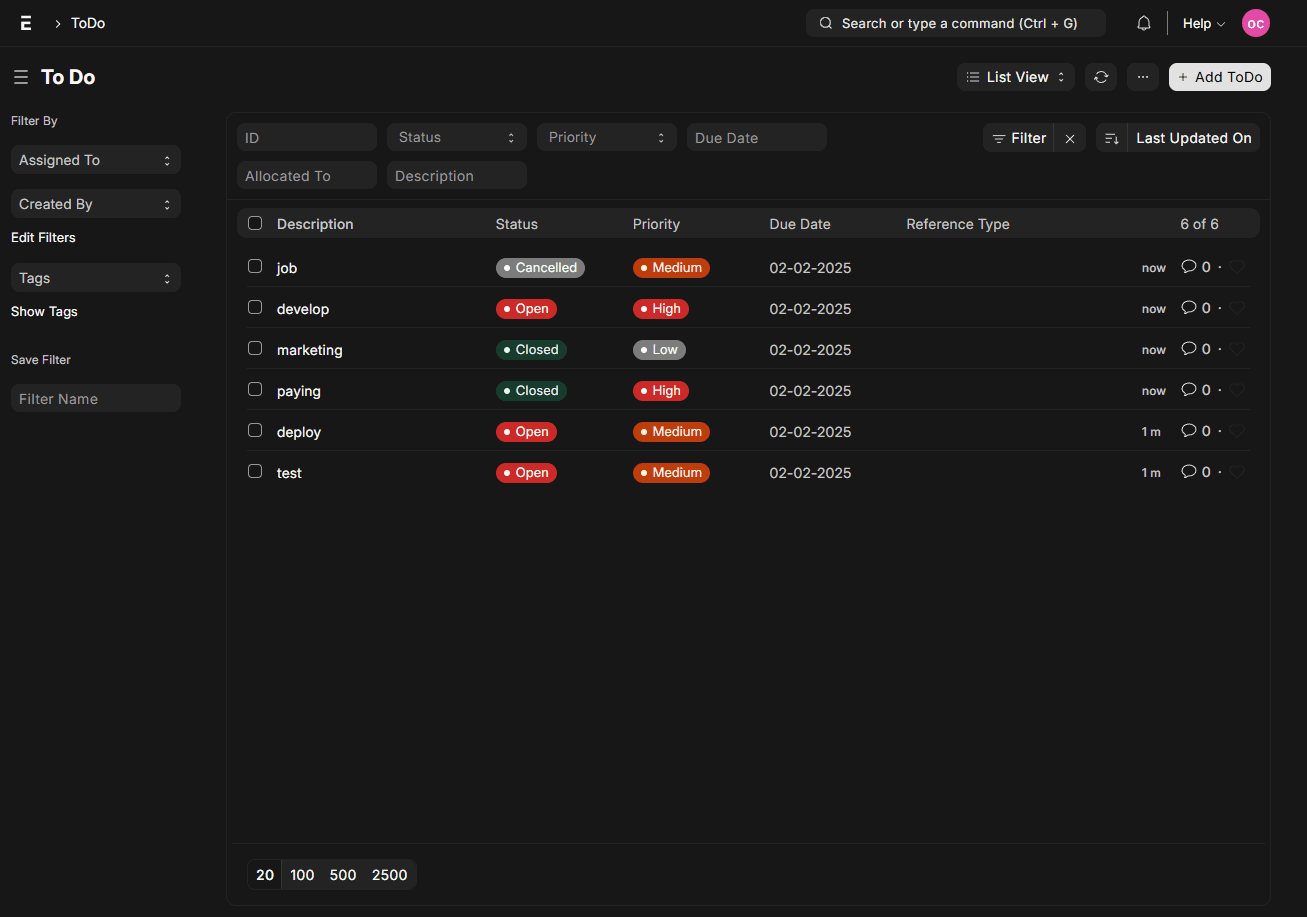Open the Help menu
Viewport: 1307px width, 917px height.
click(x=1204, y=23)
